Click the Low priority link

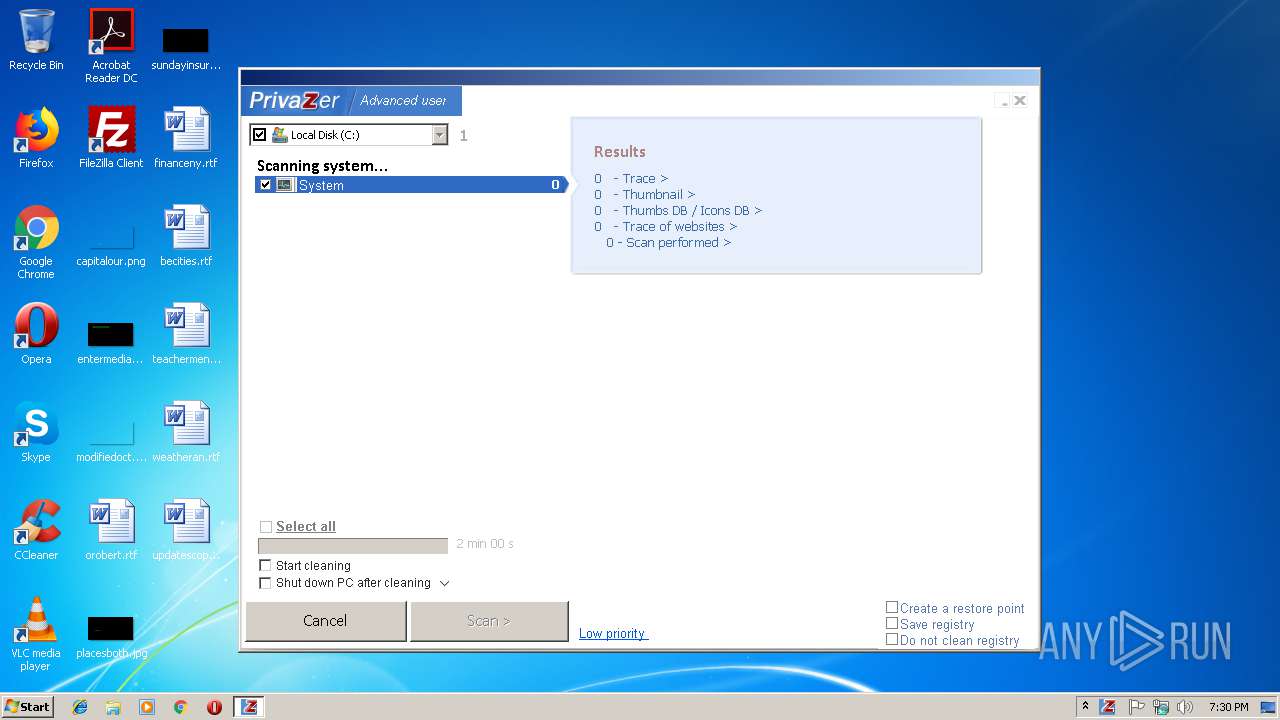point(613,634)
